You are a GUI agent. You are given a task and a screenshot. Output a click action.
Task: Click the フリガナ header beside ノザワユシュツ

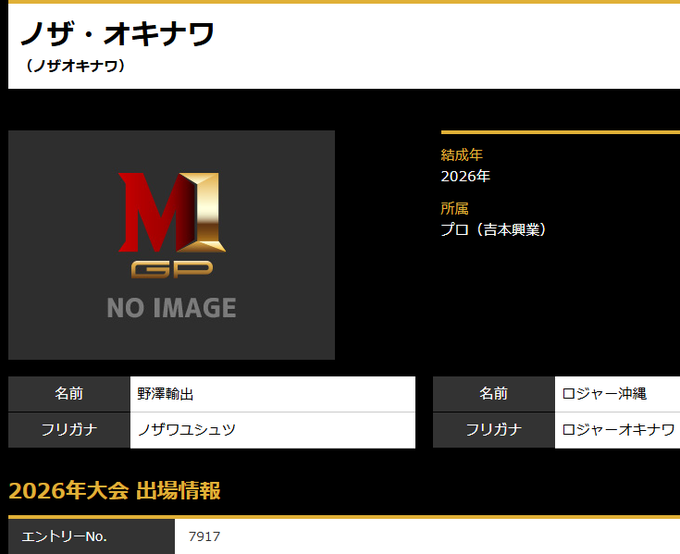[69, 430]
